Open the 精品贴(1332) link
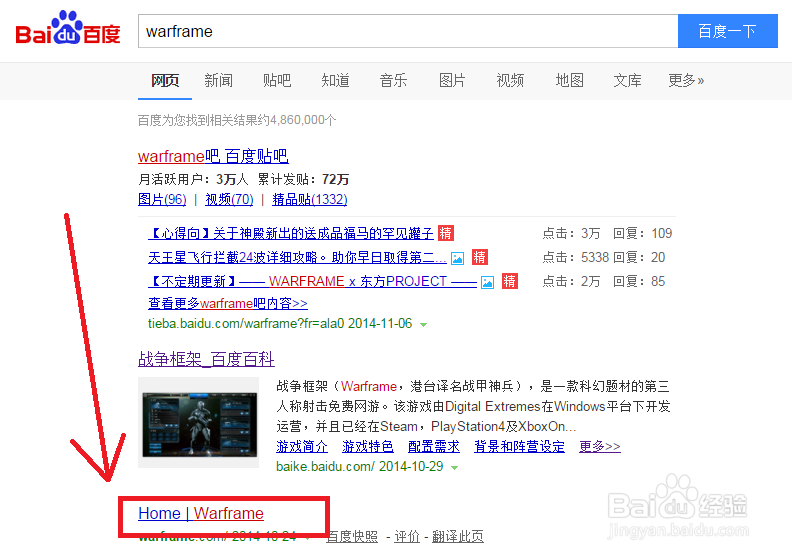The image size is (792, 558). point(310,199)
